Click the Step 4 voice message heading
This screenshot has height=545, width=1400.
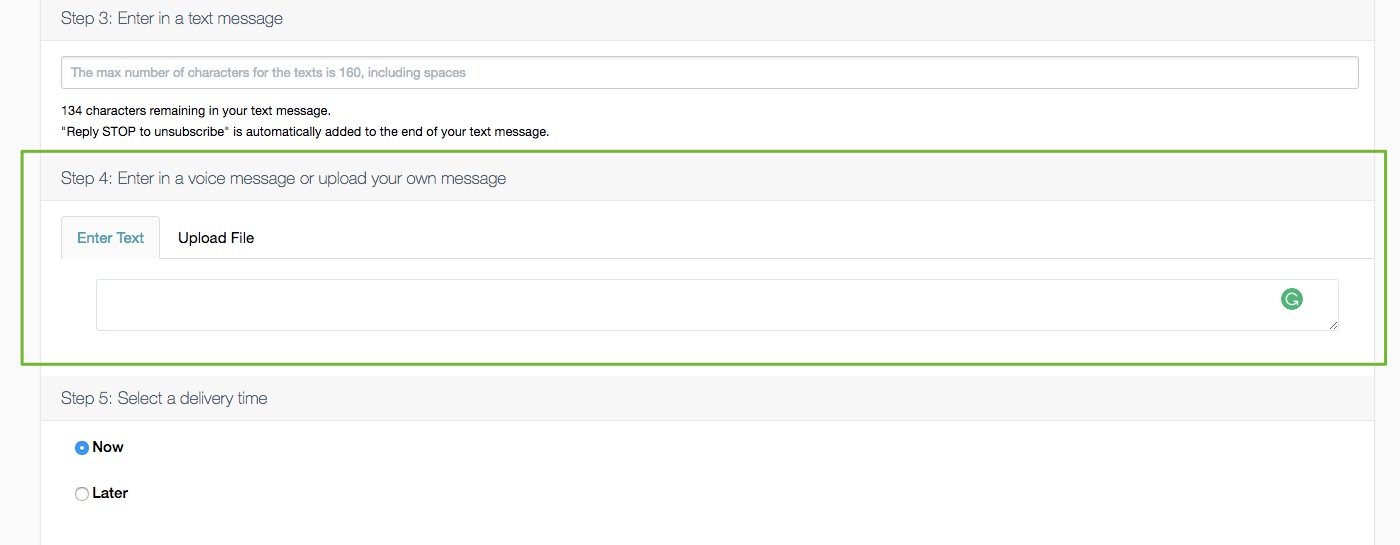tap(283, 178)
